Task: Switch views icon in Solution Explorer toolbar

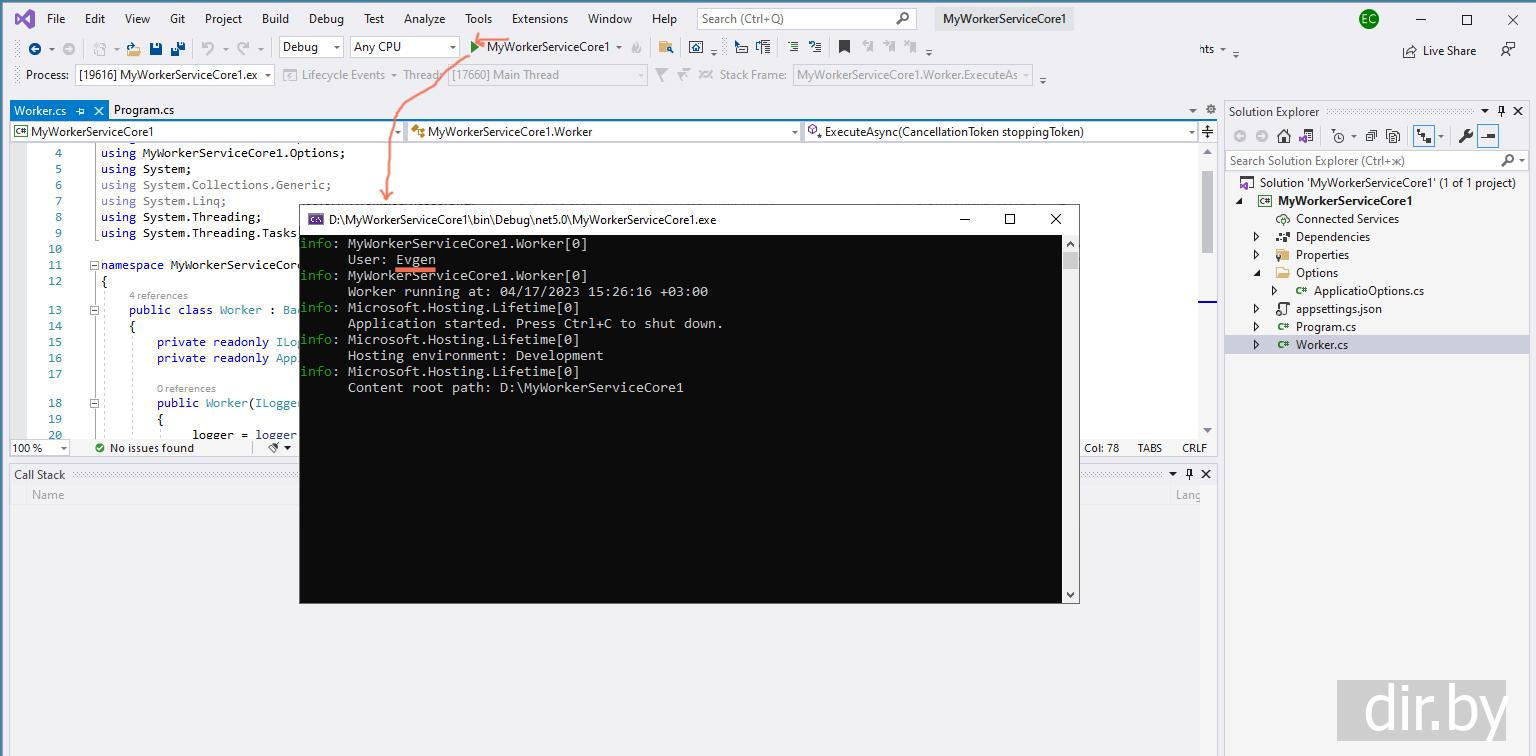Action: point(1308,136)
